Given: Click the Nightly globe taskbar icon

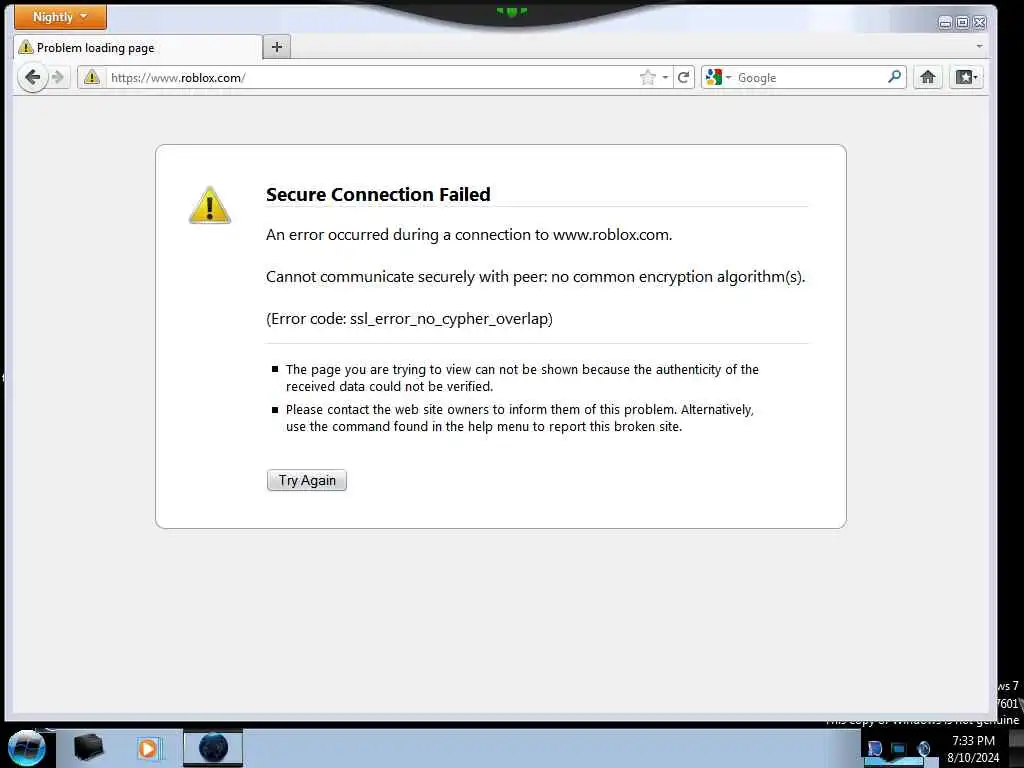Looking at the screenshot, I should (x=213, y=748).
